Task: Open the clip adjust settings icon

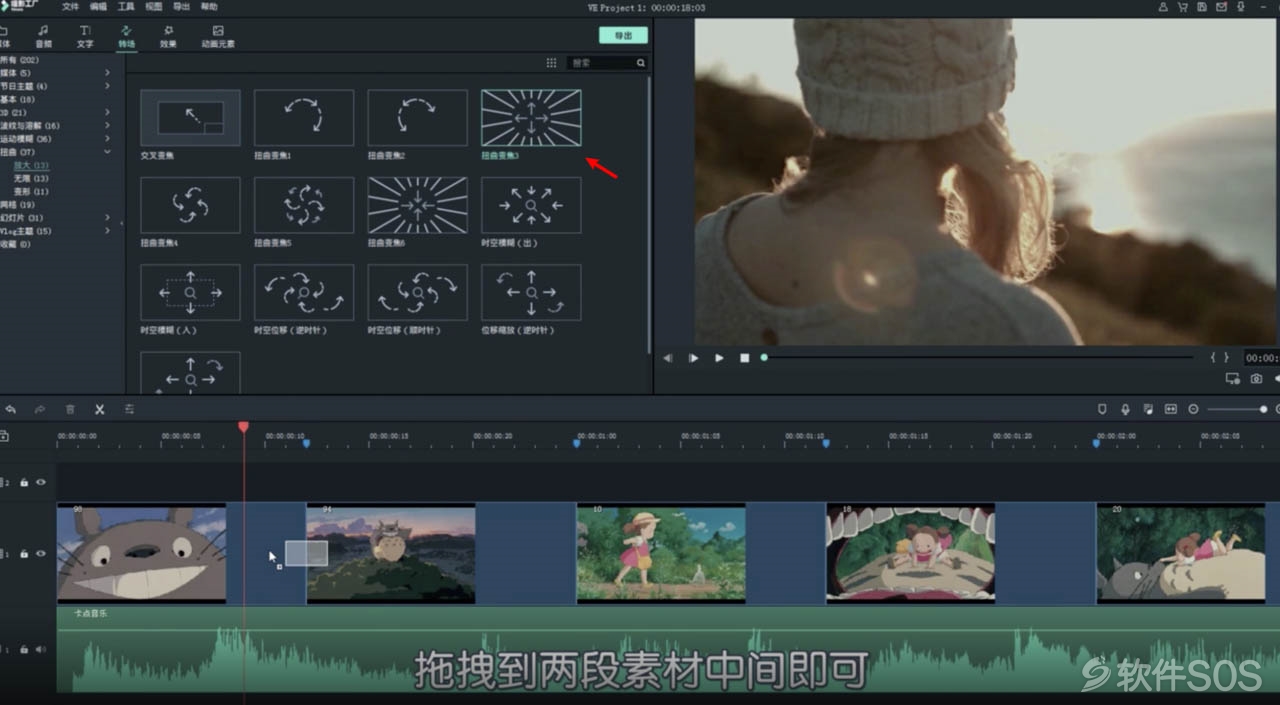Action: click(130, 409)
